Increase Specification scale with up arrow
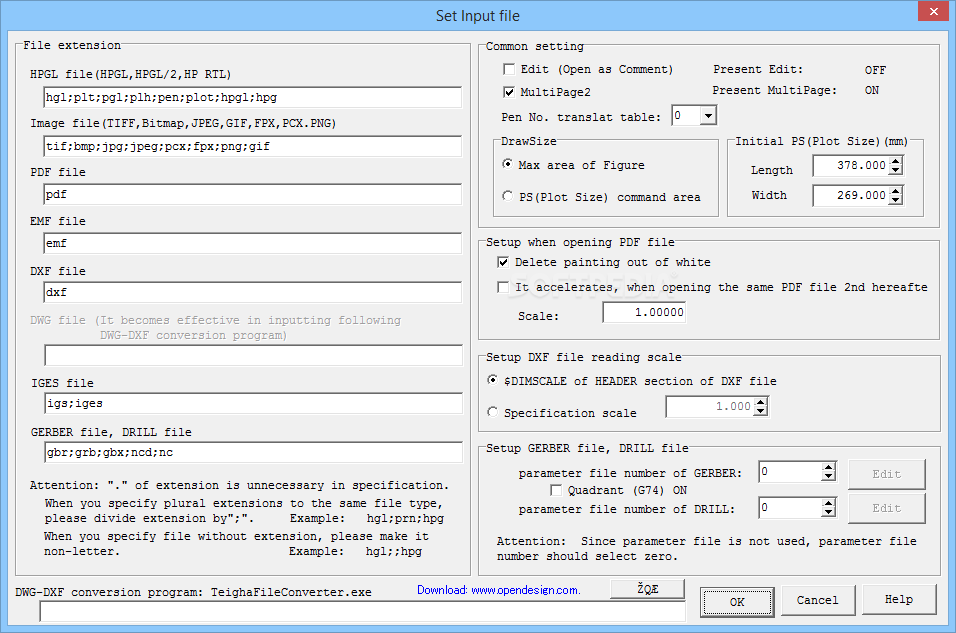The image size is (956, 633). [x=760, y=402]
